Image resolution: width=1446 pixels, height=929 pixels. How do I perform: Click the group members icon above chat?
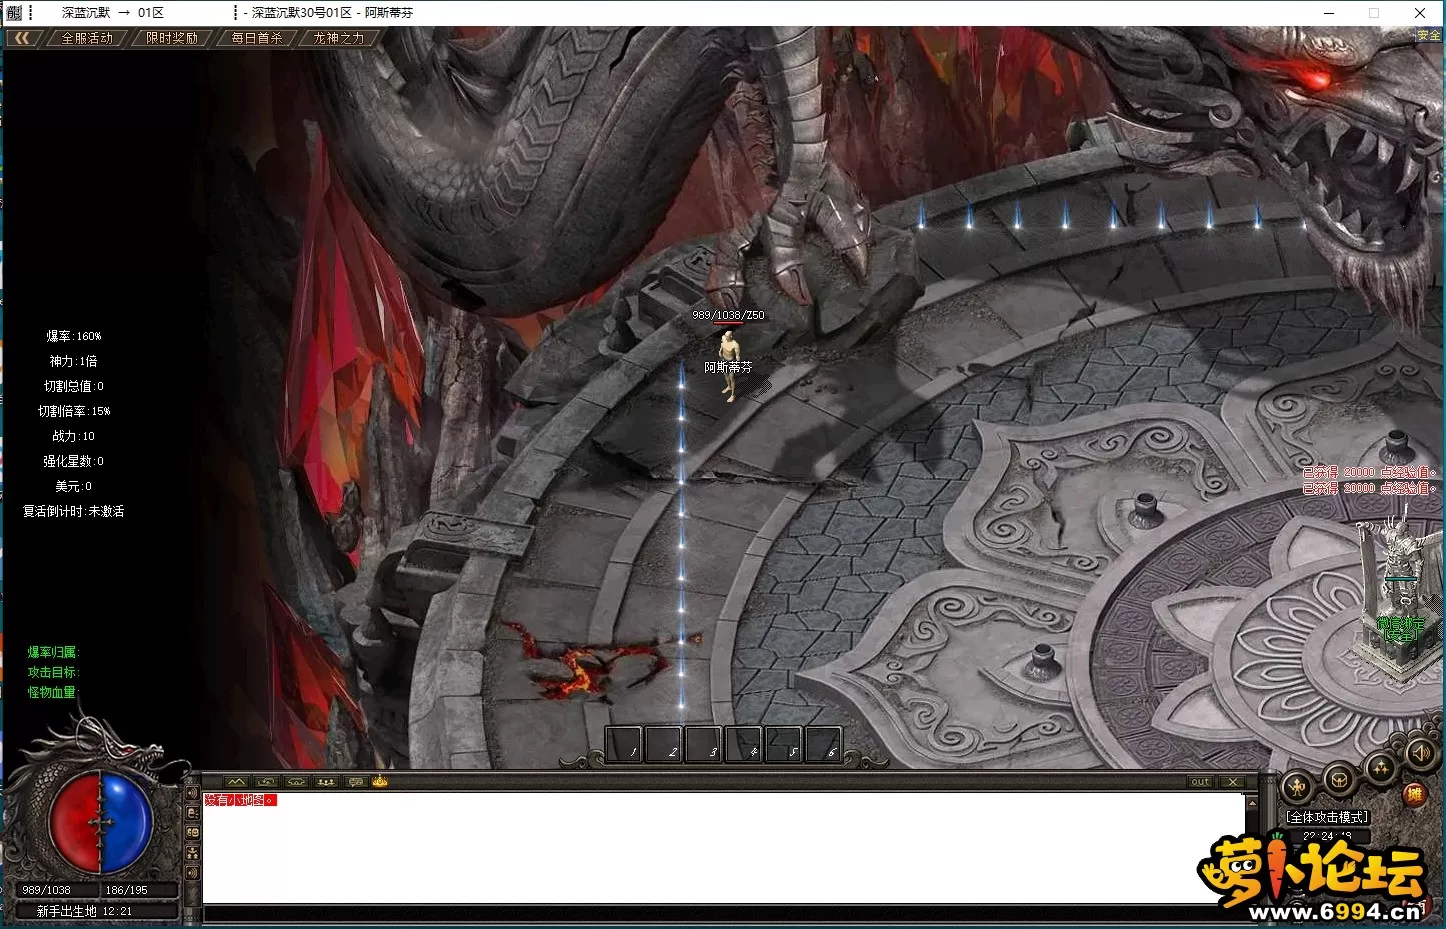point(325,782)
